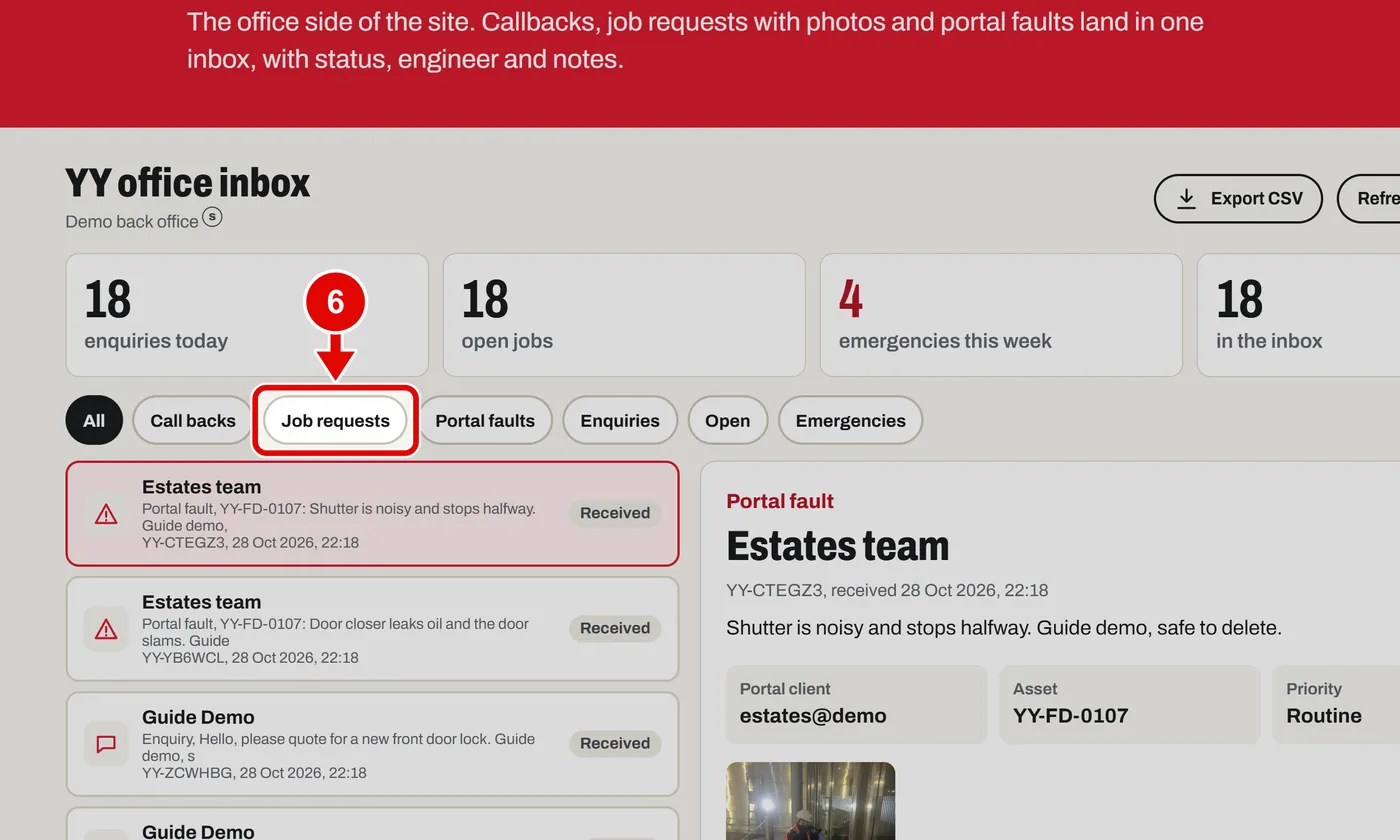The width and height of the screenshot is (1400, 840).
Task: Click the 4 emergencies this week card
Action: tap(1001, 315)
